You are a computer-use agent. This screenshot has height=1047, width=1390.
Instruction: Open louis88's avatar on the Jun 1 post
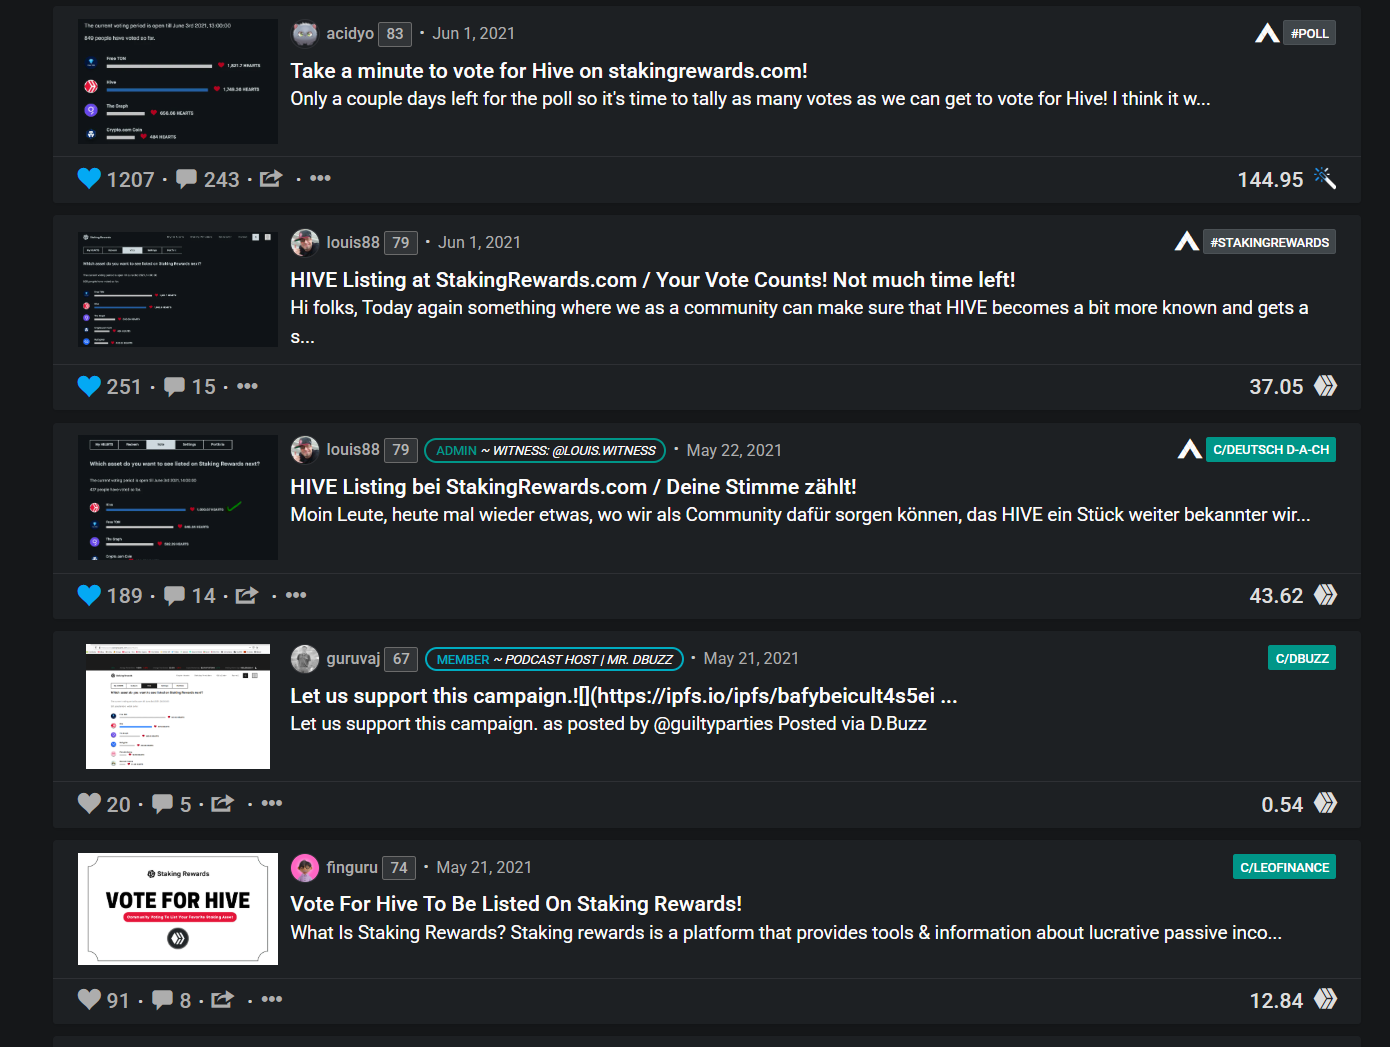tap(305, 242)
